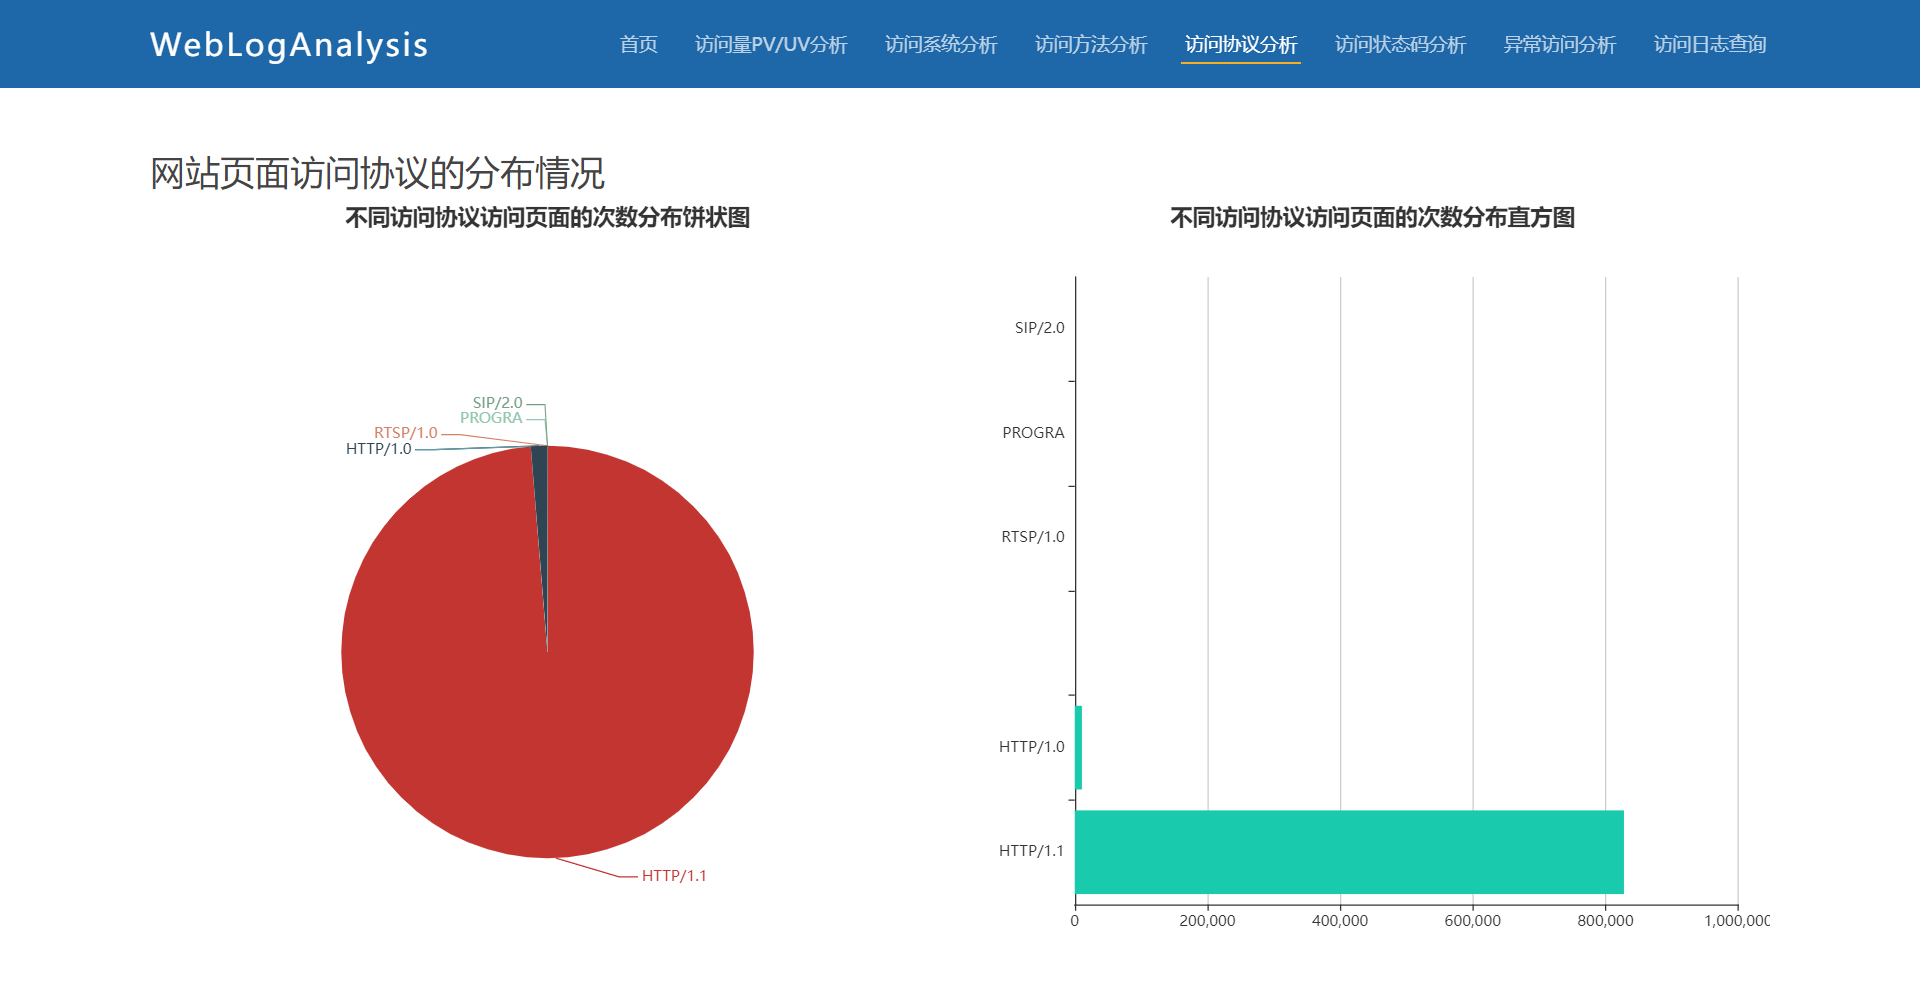Click the page heading 网站页面访问协议的分布情况
Image resolution: width=1920 pixels, height=995 pixels.
[x=377, y=174]
